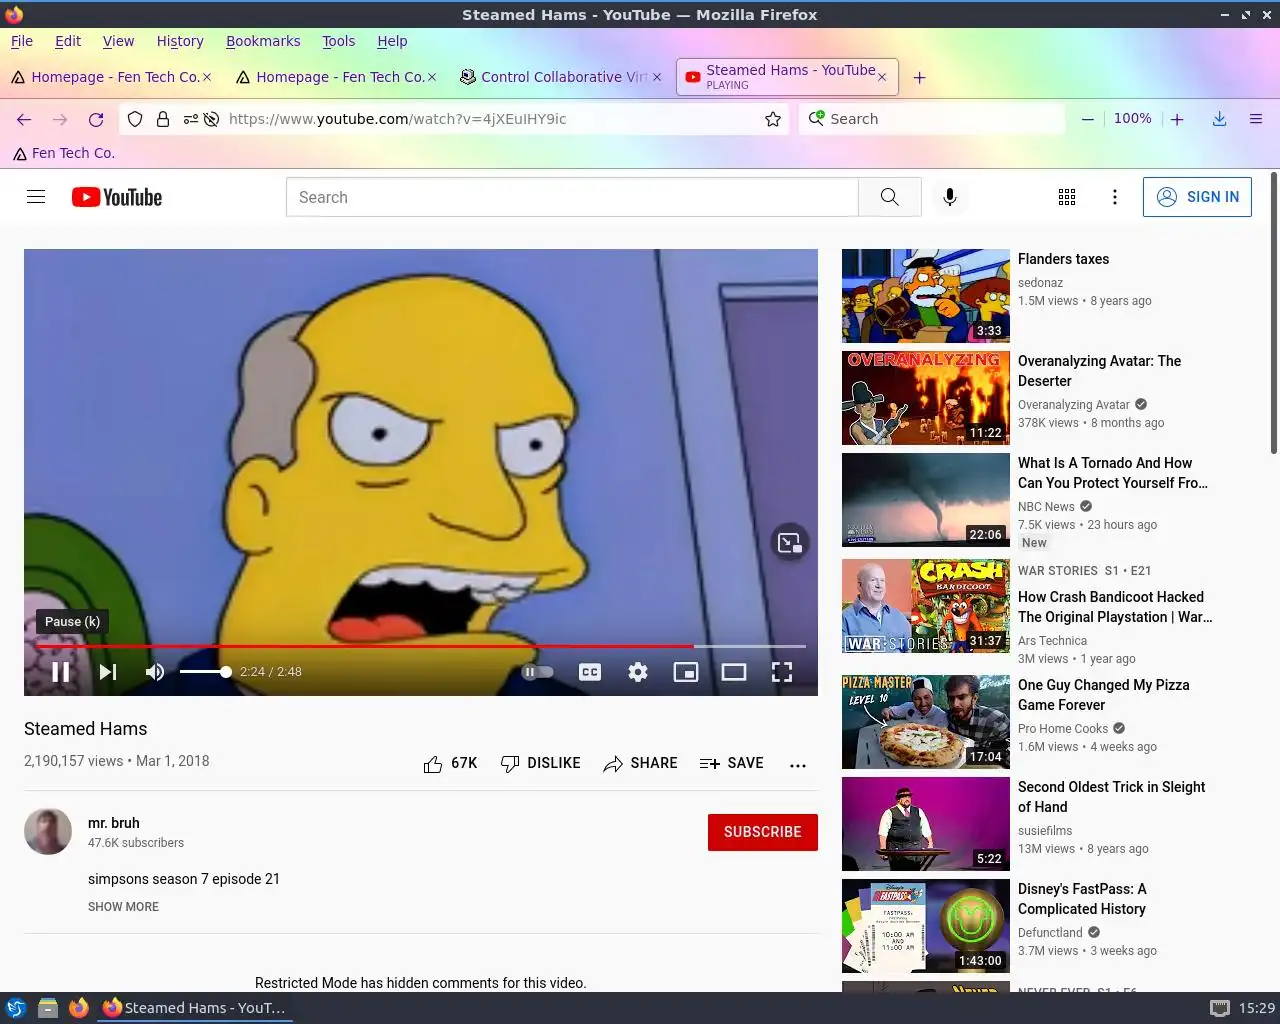Open the taskbar application launcher

(x=16, y=1008)
